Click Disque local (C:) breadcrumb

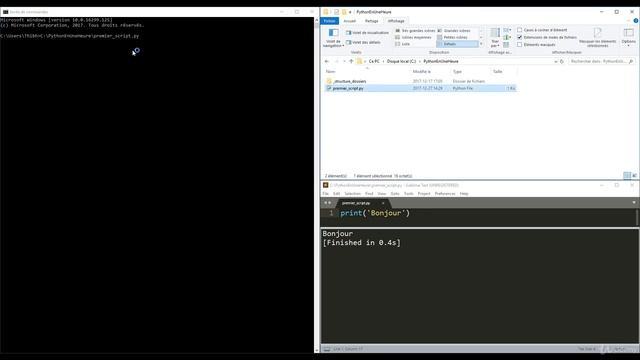pyautogui.click(x=401, y=61)
